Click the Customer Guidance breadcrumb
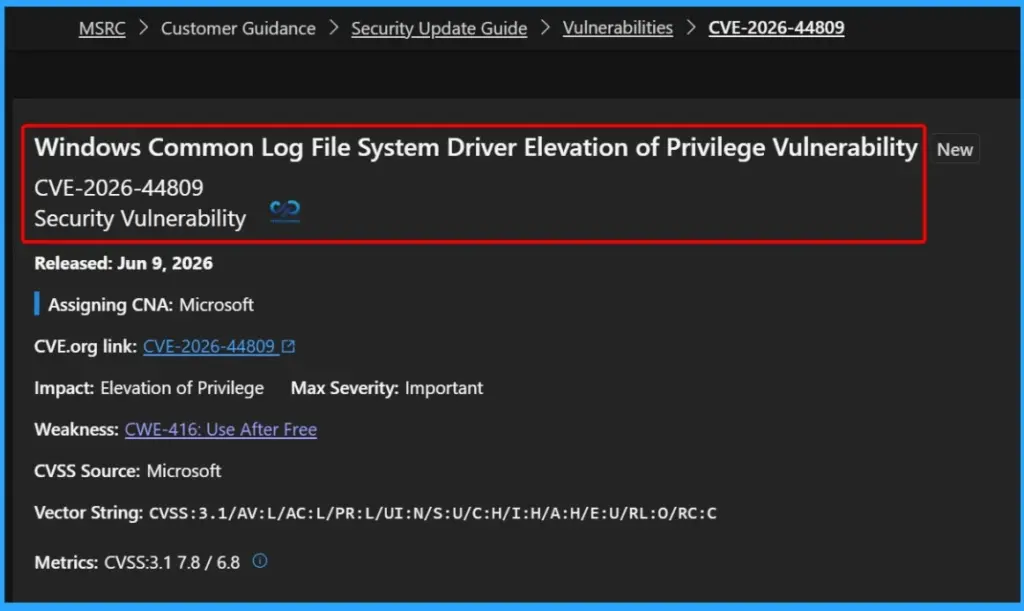The width and height of the screenshot is (1024, 611). 238,28
